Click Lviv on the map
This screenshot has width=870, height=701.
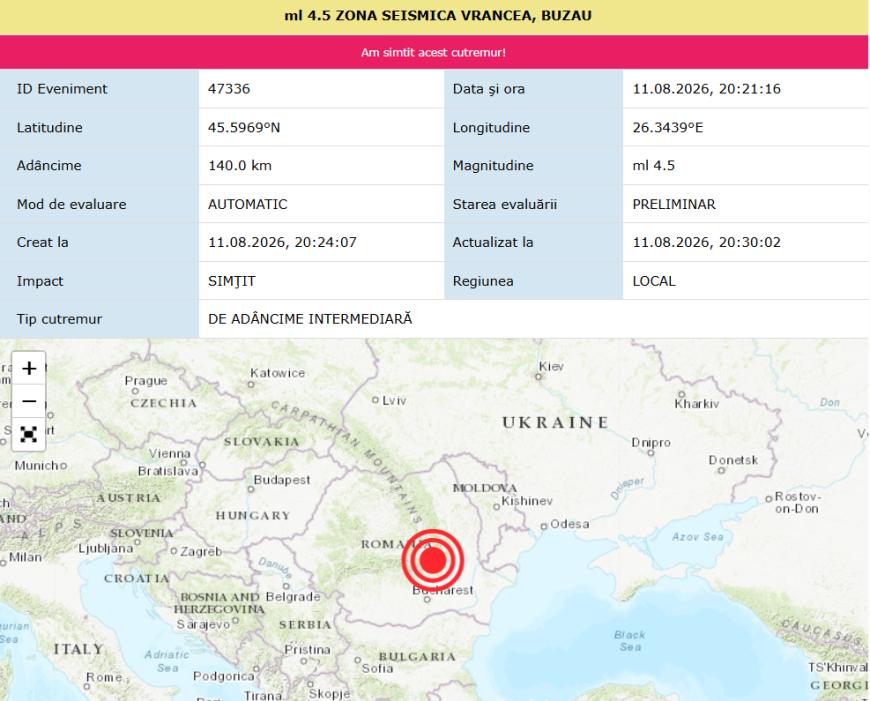[x=394, y=400]
